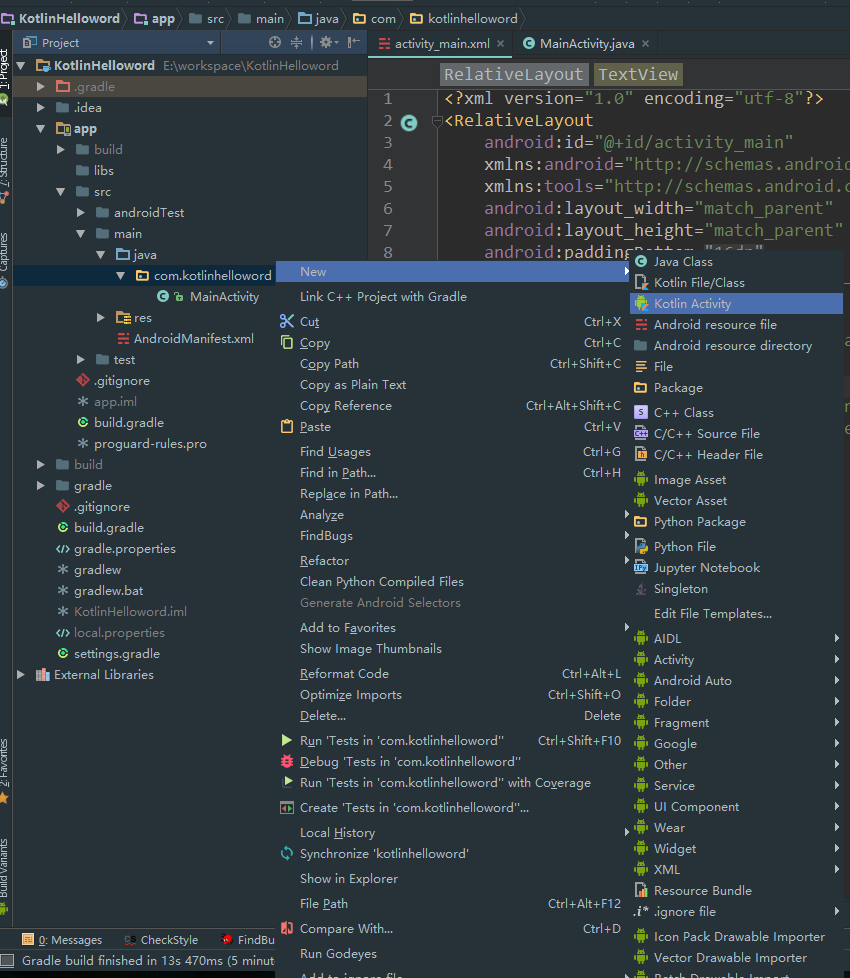
Task: Click the Java Class icon
Action: pyautogui.click(x=640, y=261)
